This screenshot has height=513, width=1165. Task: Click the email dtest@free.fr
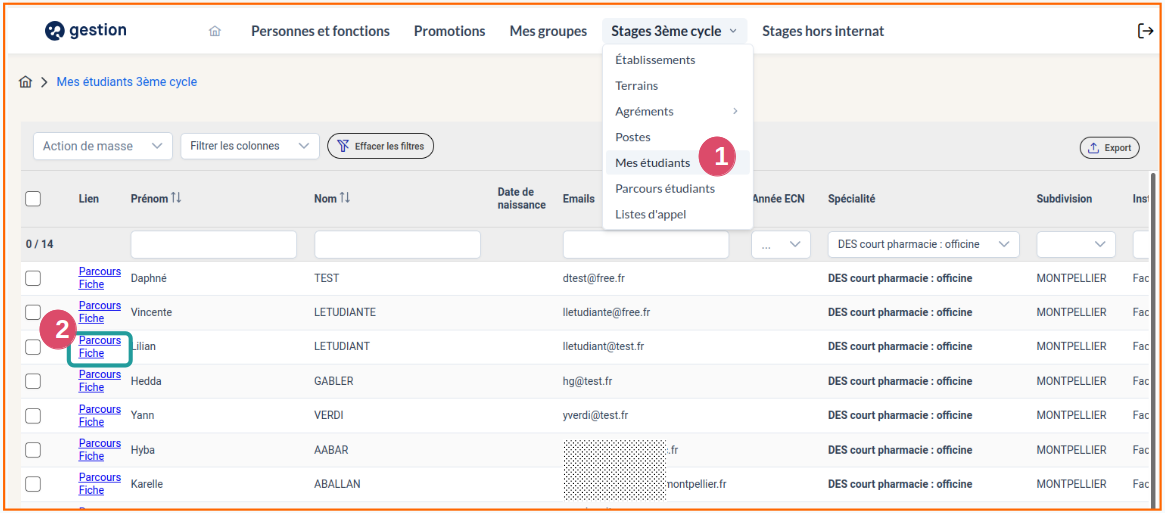(592, 278)
